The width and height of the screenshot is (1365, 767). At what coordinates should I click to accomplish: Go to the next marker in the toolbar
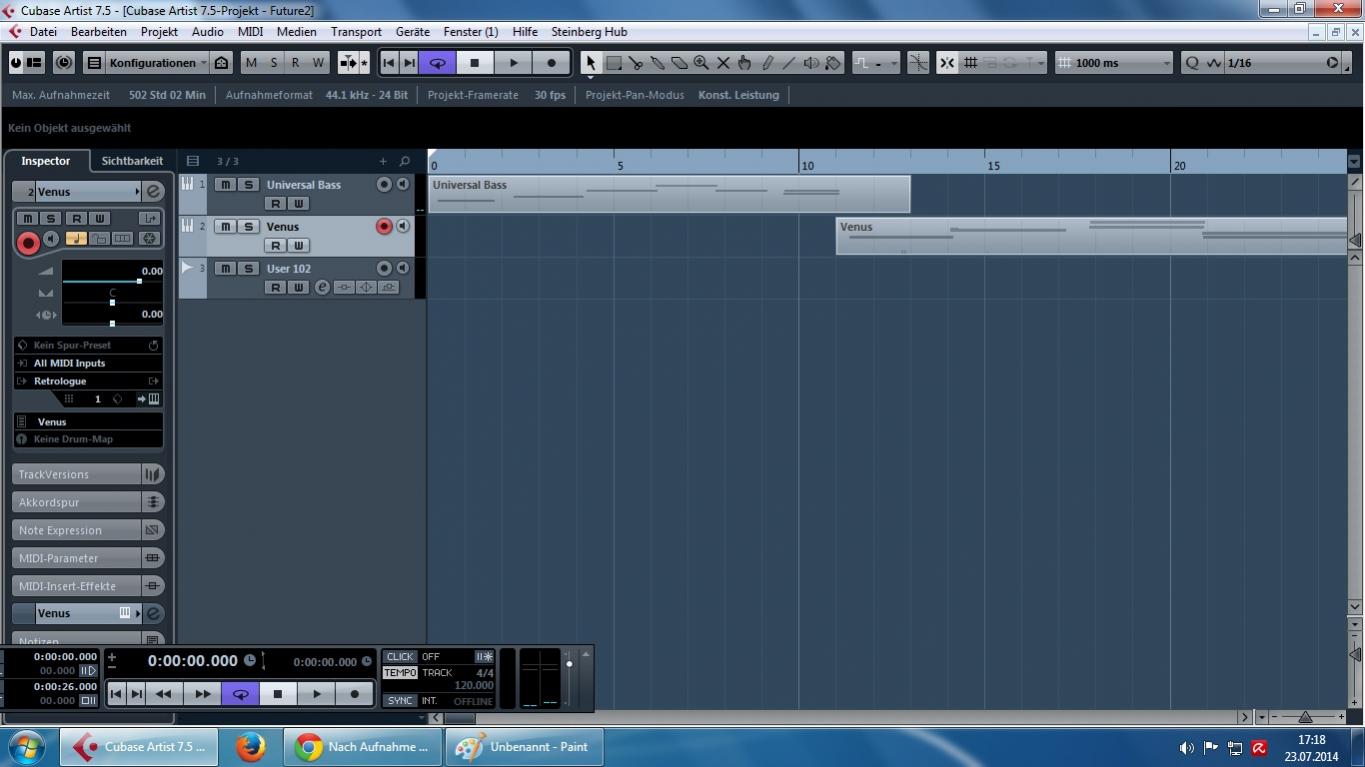click(409, 63)
